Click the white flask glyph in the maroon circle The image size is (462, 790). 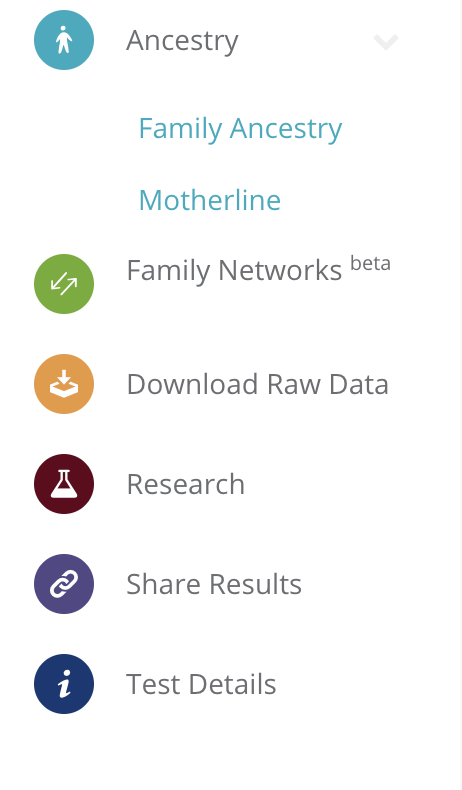coord(64,484)
